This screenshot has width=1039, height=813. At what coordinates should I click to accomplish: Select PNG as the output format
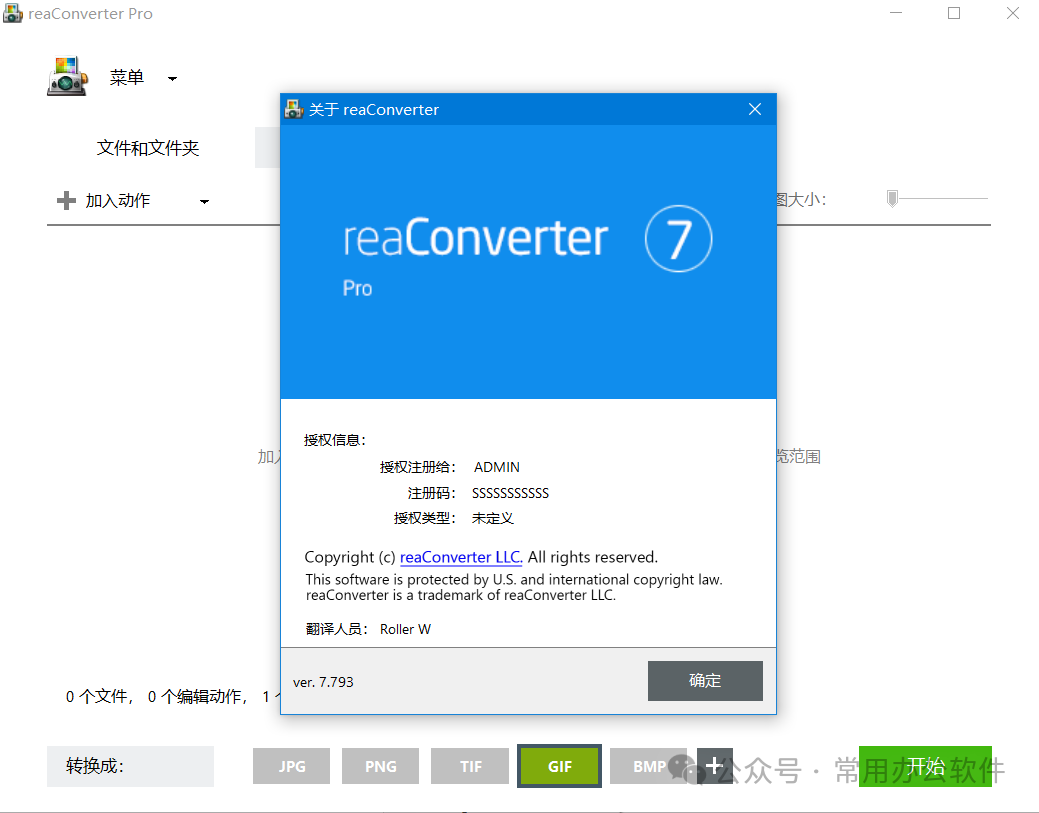pos(380,767)
